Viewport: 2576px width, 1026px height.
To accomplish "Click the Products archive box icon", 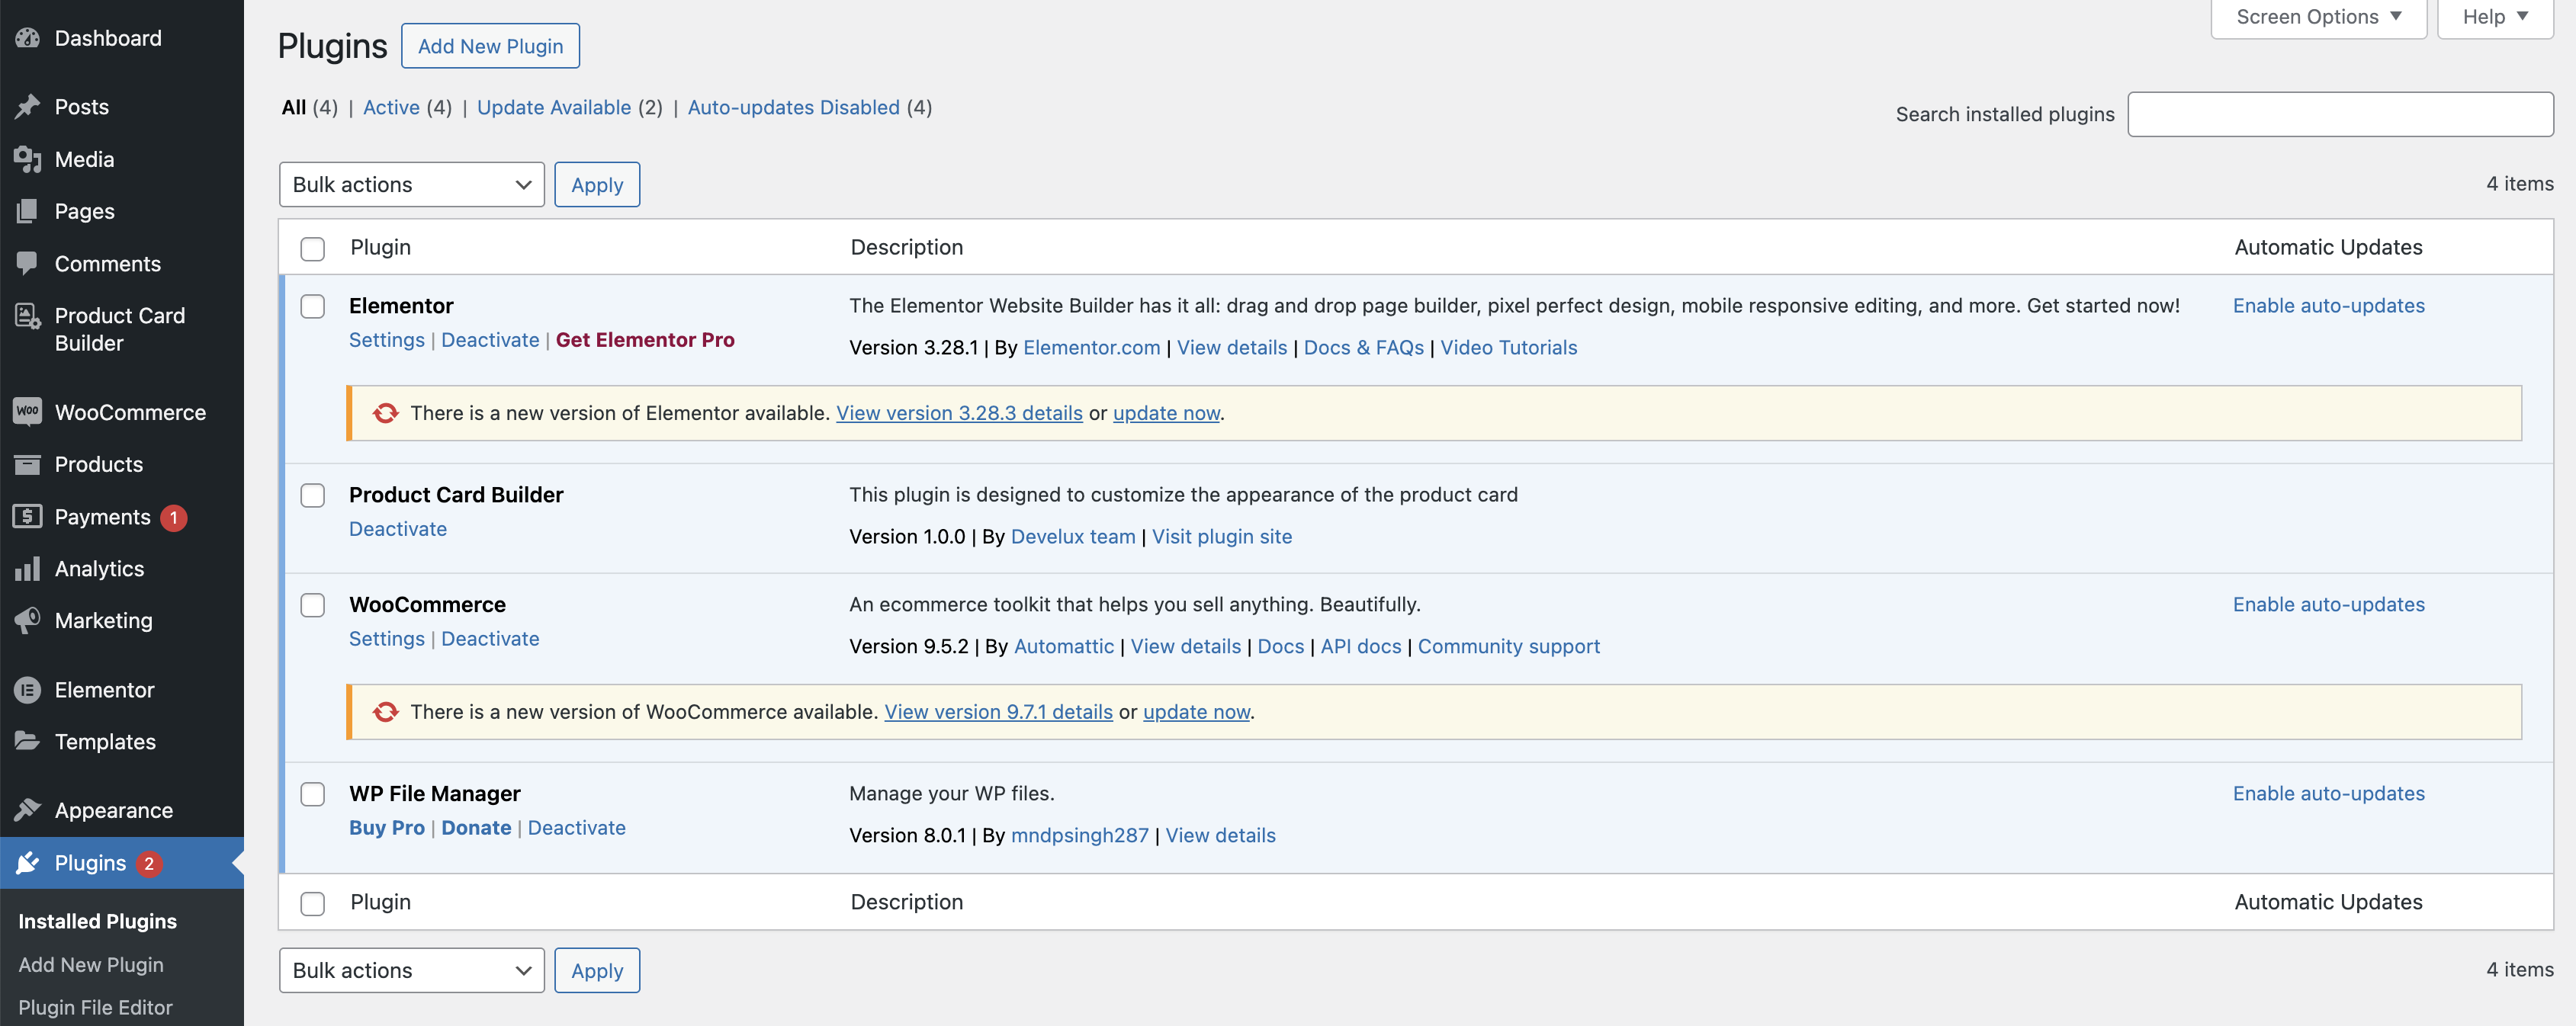I will click(x=28, y=464).
